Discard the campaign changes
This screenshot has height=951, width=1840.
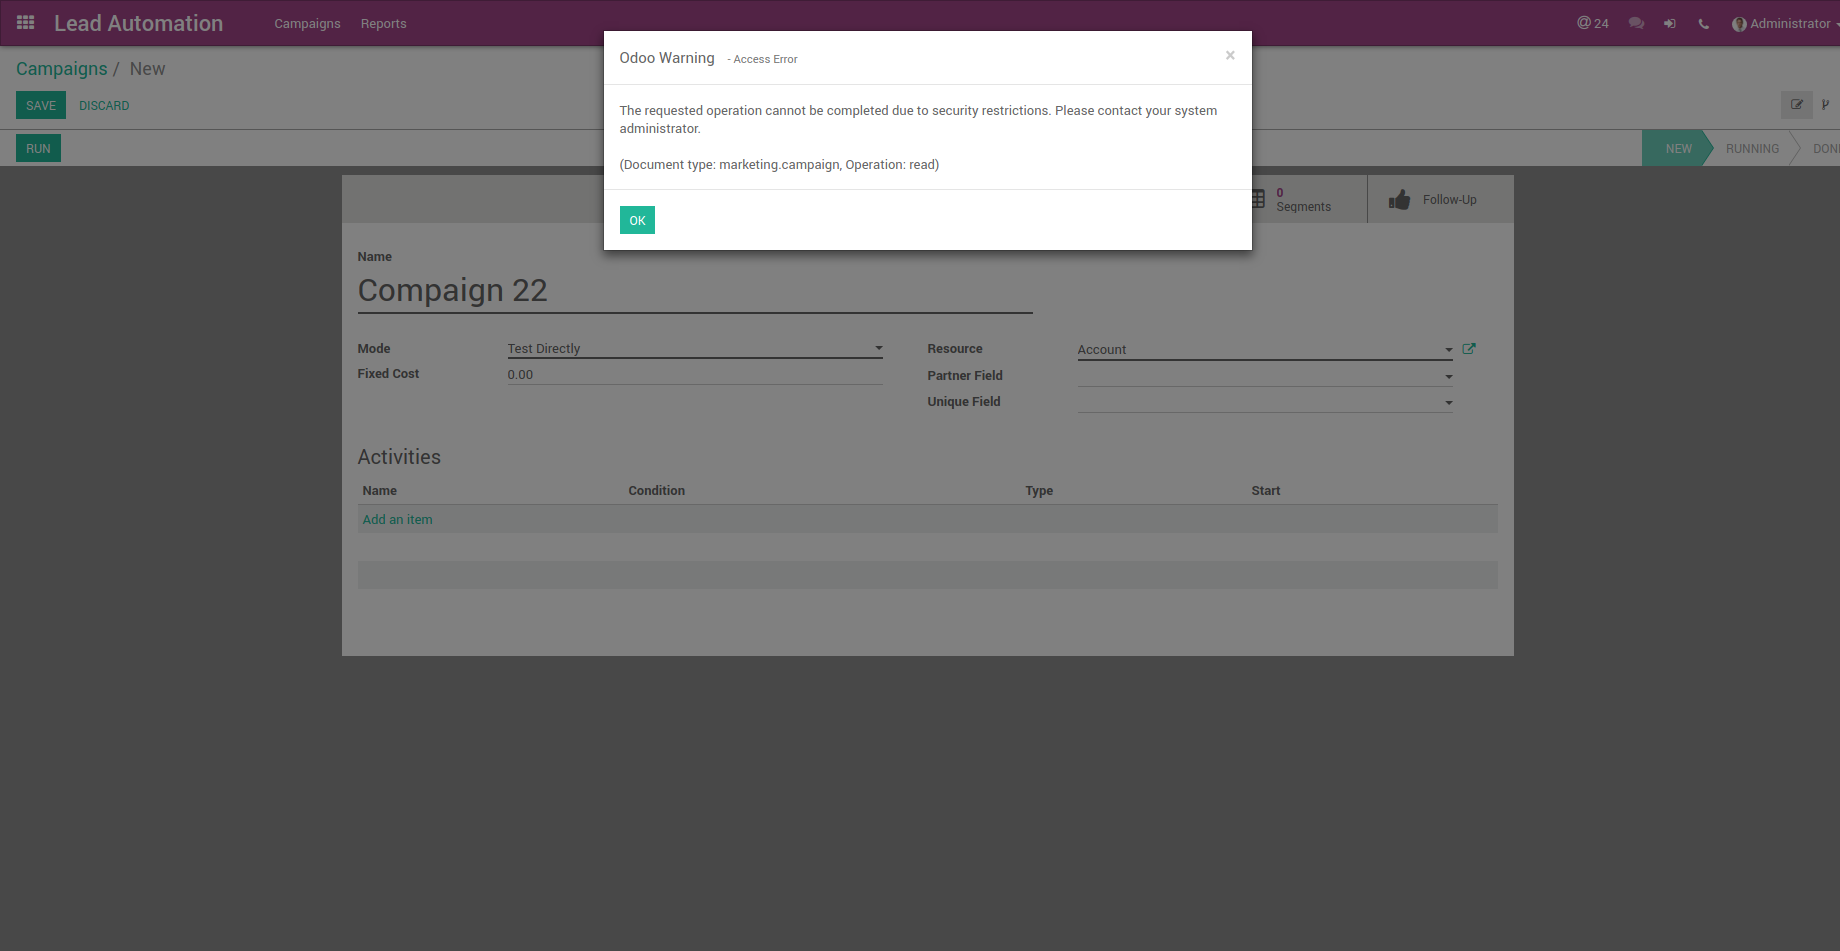[x=104, y=105]
